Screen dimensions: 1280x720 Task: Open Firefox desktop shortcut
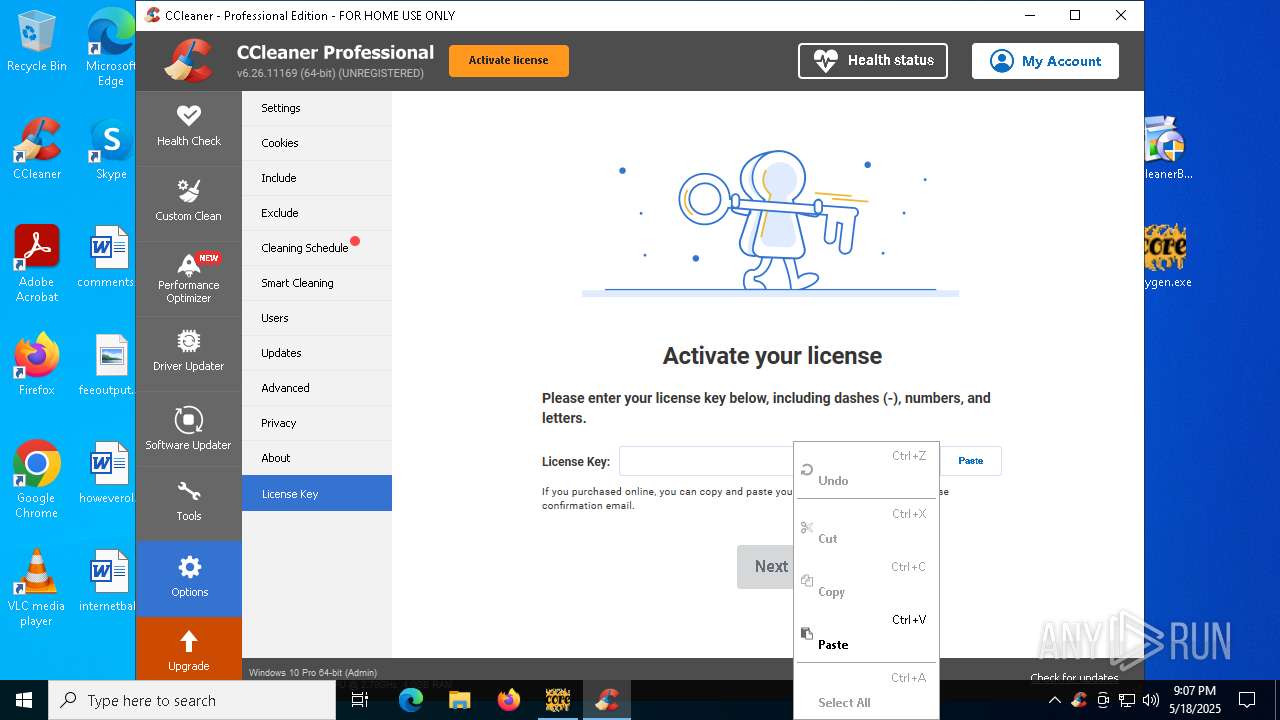pyautogui.click(x=37, y=365)
